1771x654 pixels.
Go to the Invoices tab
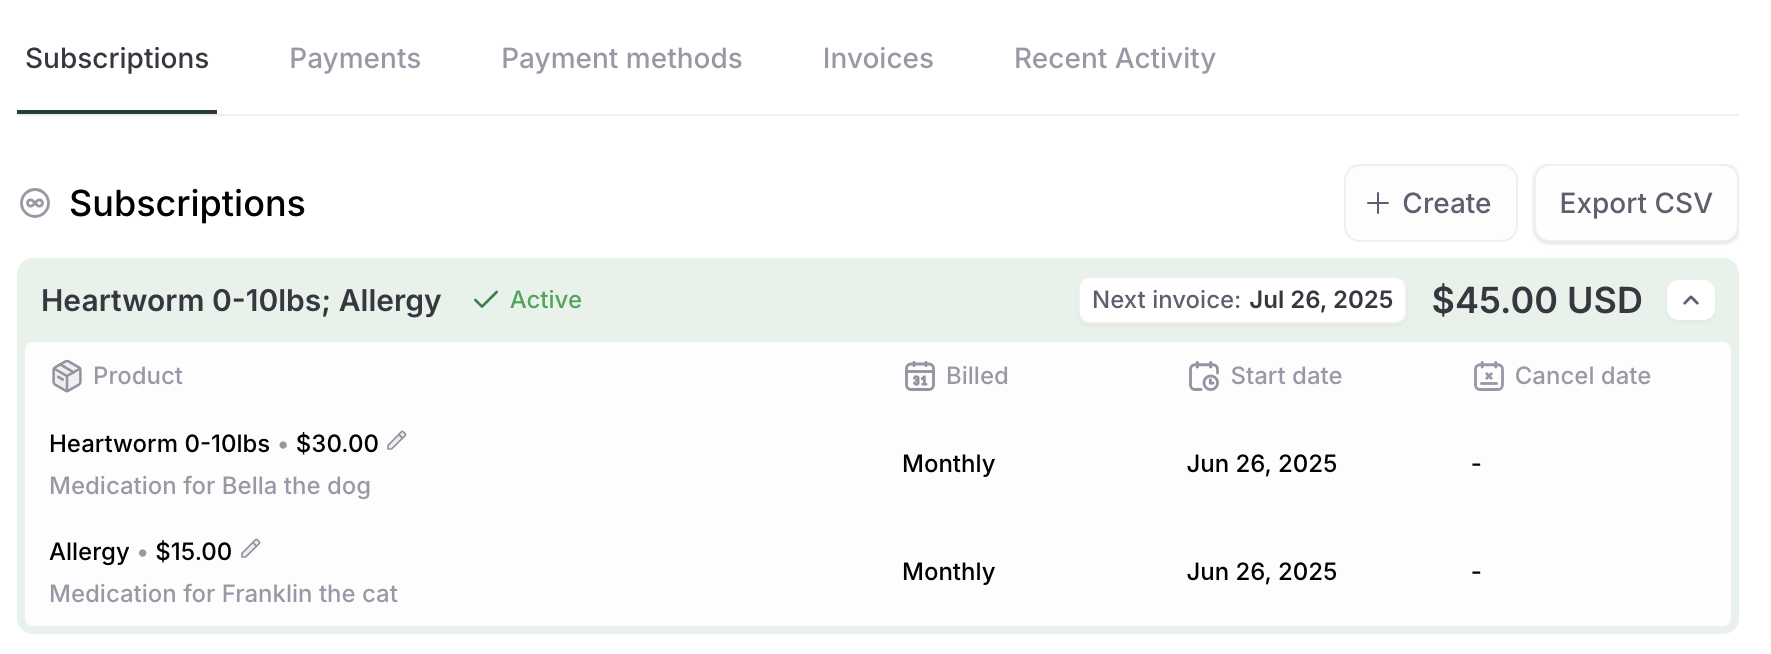pyautogui.click(x=878, y=58)
